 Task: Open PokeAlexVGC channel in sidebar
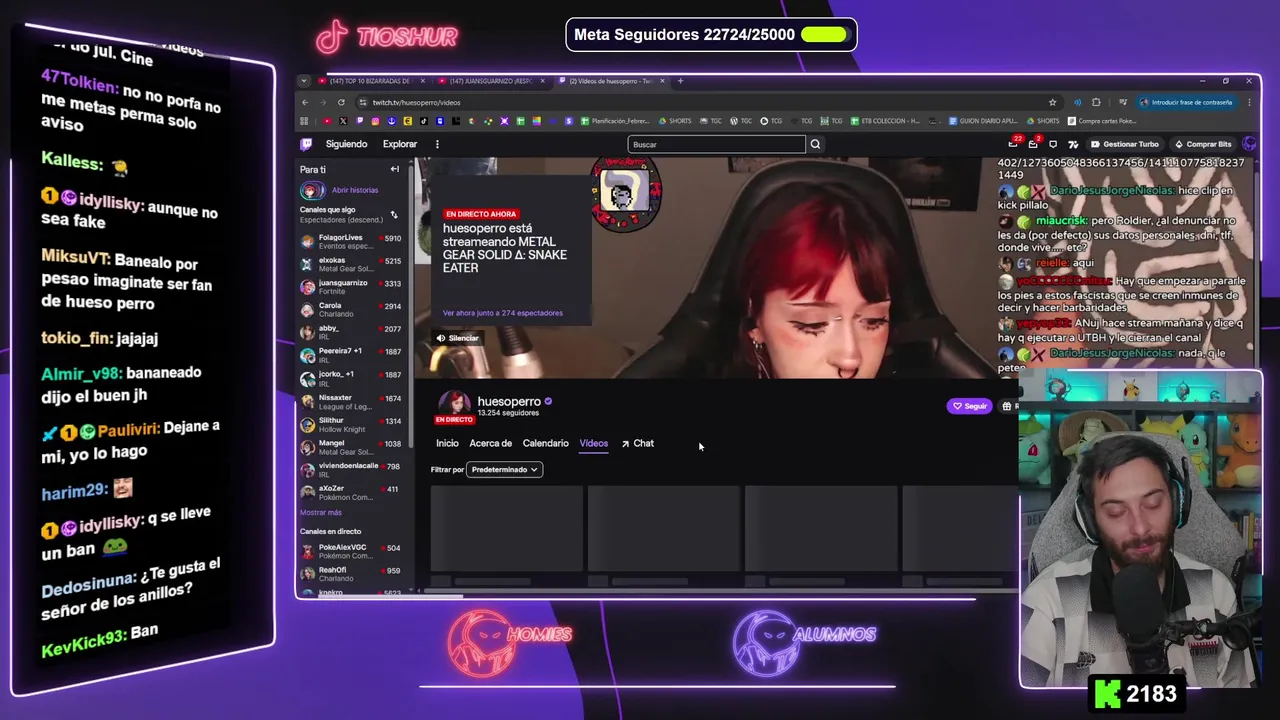coord(352,551)
